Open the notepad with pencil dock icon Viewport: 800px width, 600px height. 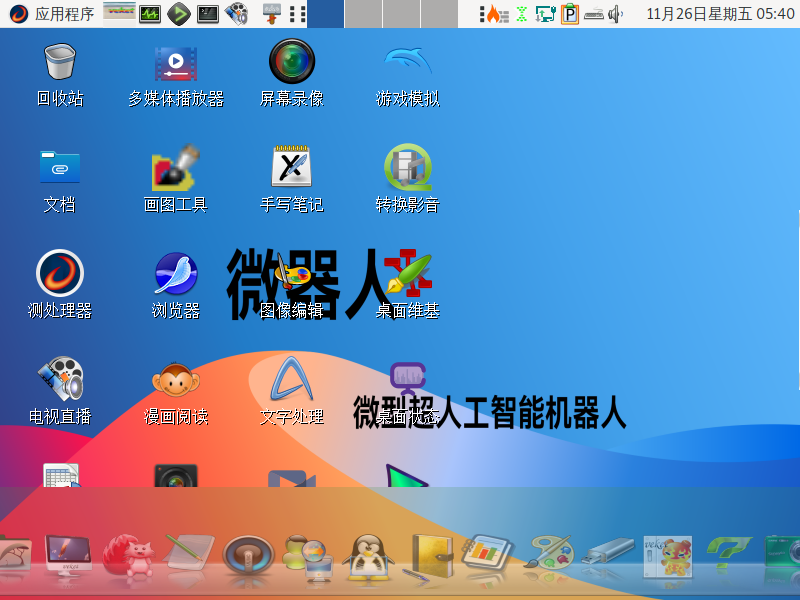[189, 554]
